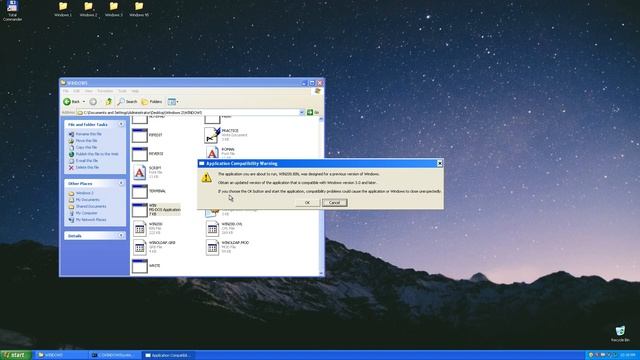Viewport: 640px width, 360px height.
Task: Click the Forward button in Explorer toolbar
Action: [93, 102]
